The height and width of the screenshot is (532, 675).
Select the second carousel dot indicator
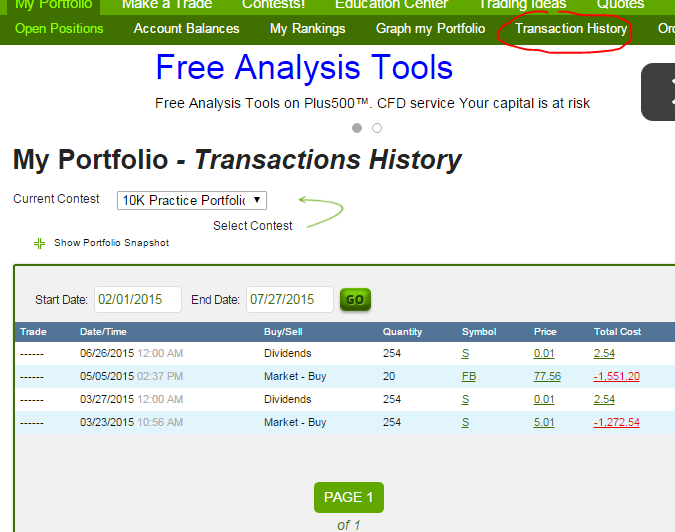pos(377,128)
